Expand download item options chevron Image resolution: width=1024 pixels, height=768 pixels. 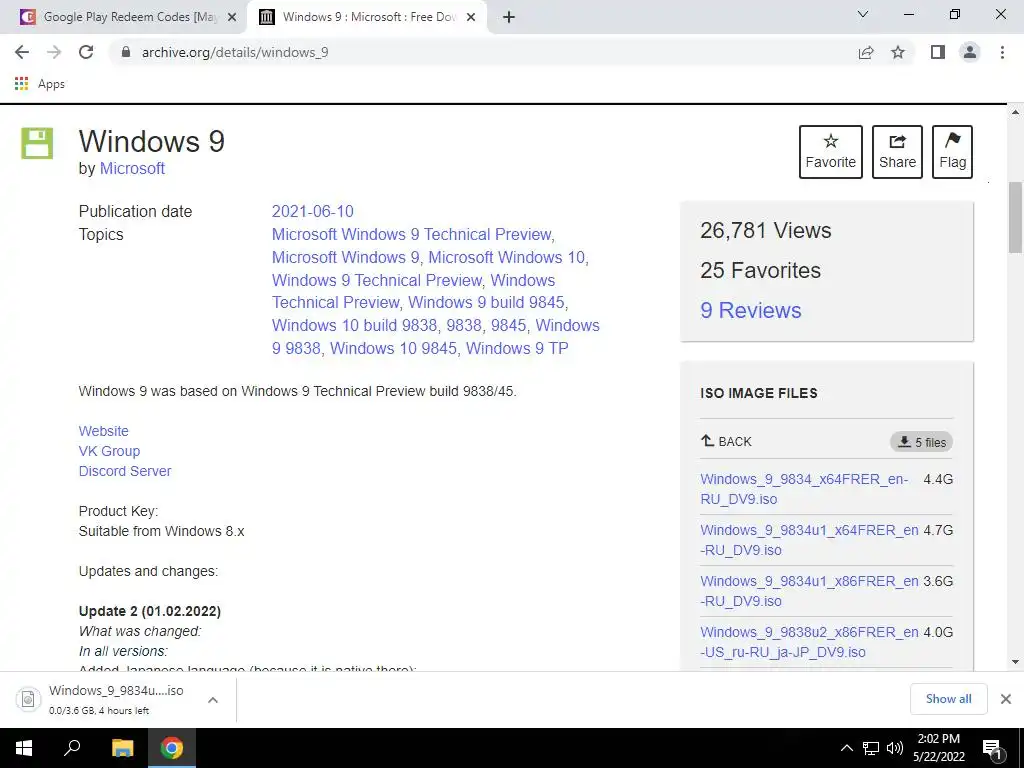pos(212,699)
